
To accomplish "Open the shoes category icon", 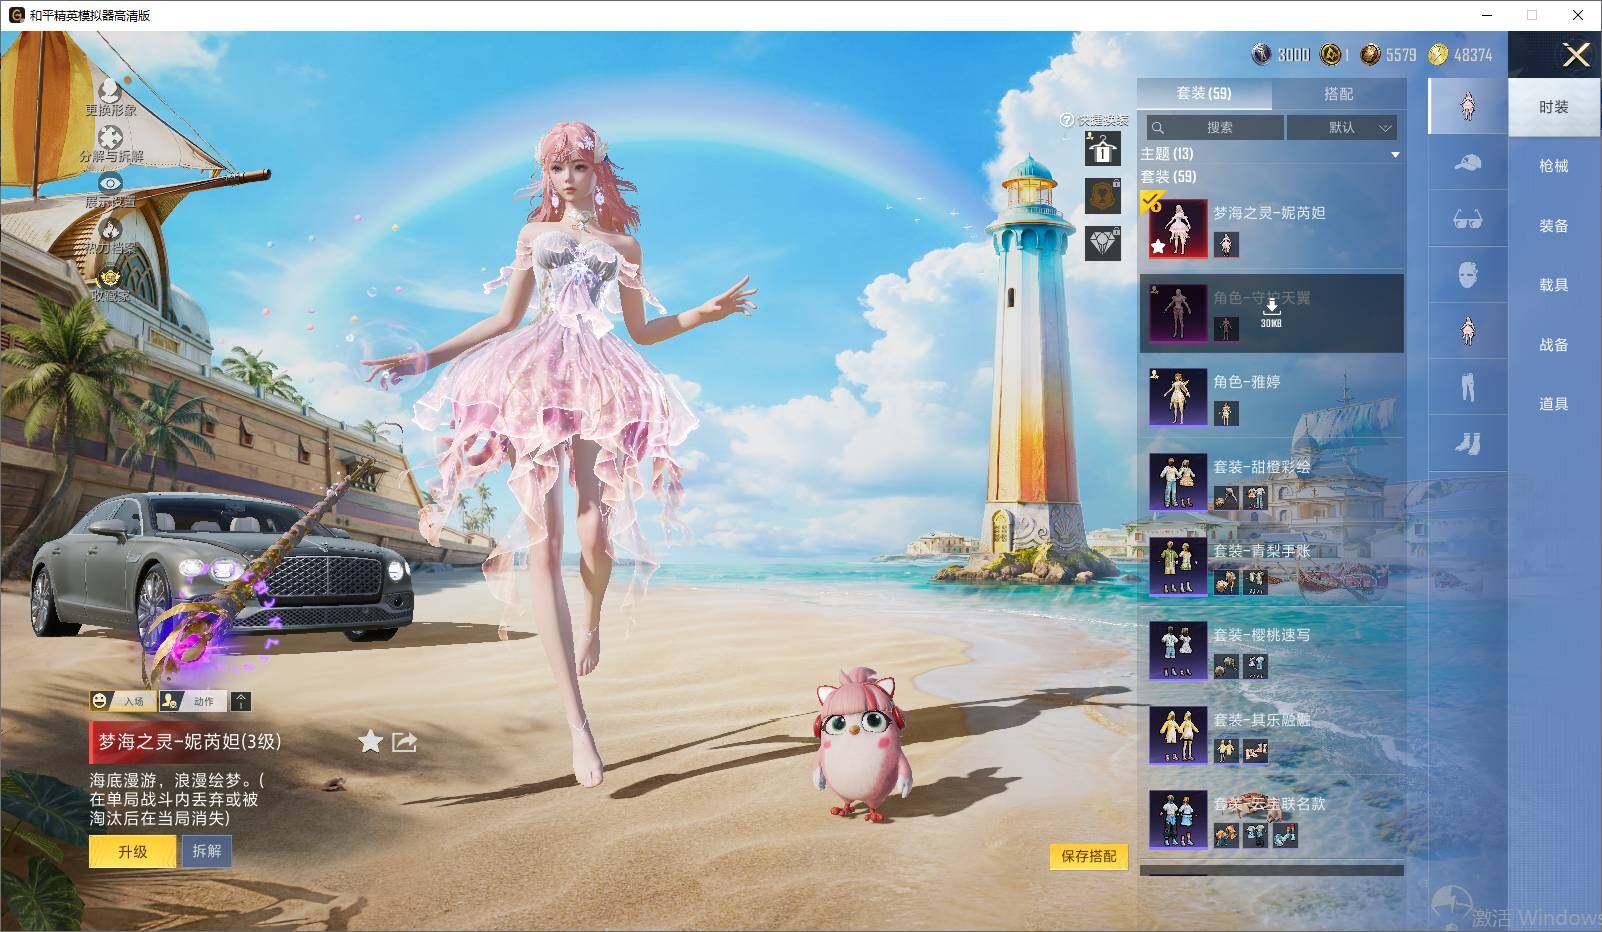I will coord(1467,443).
